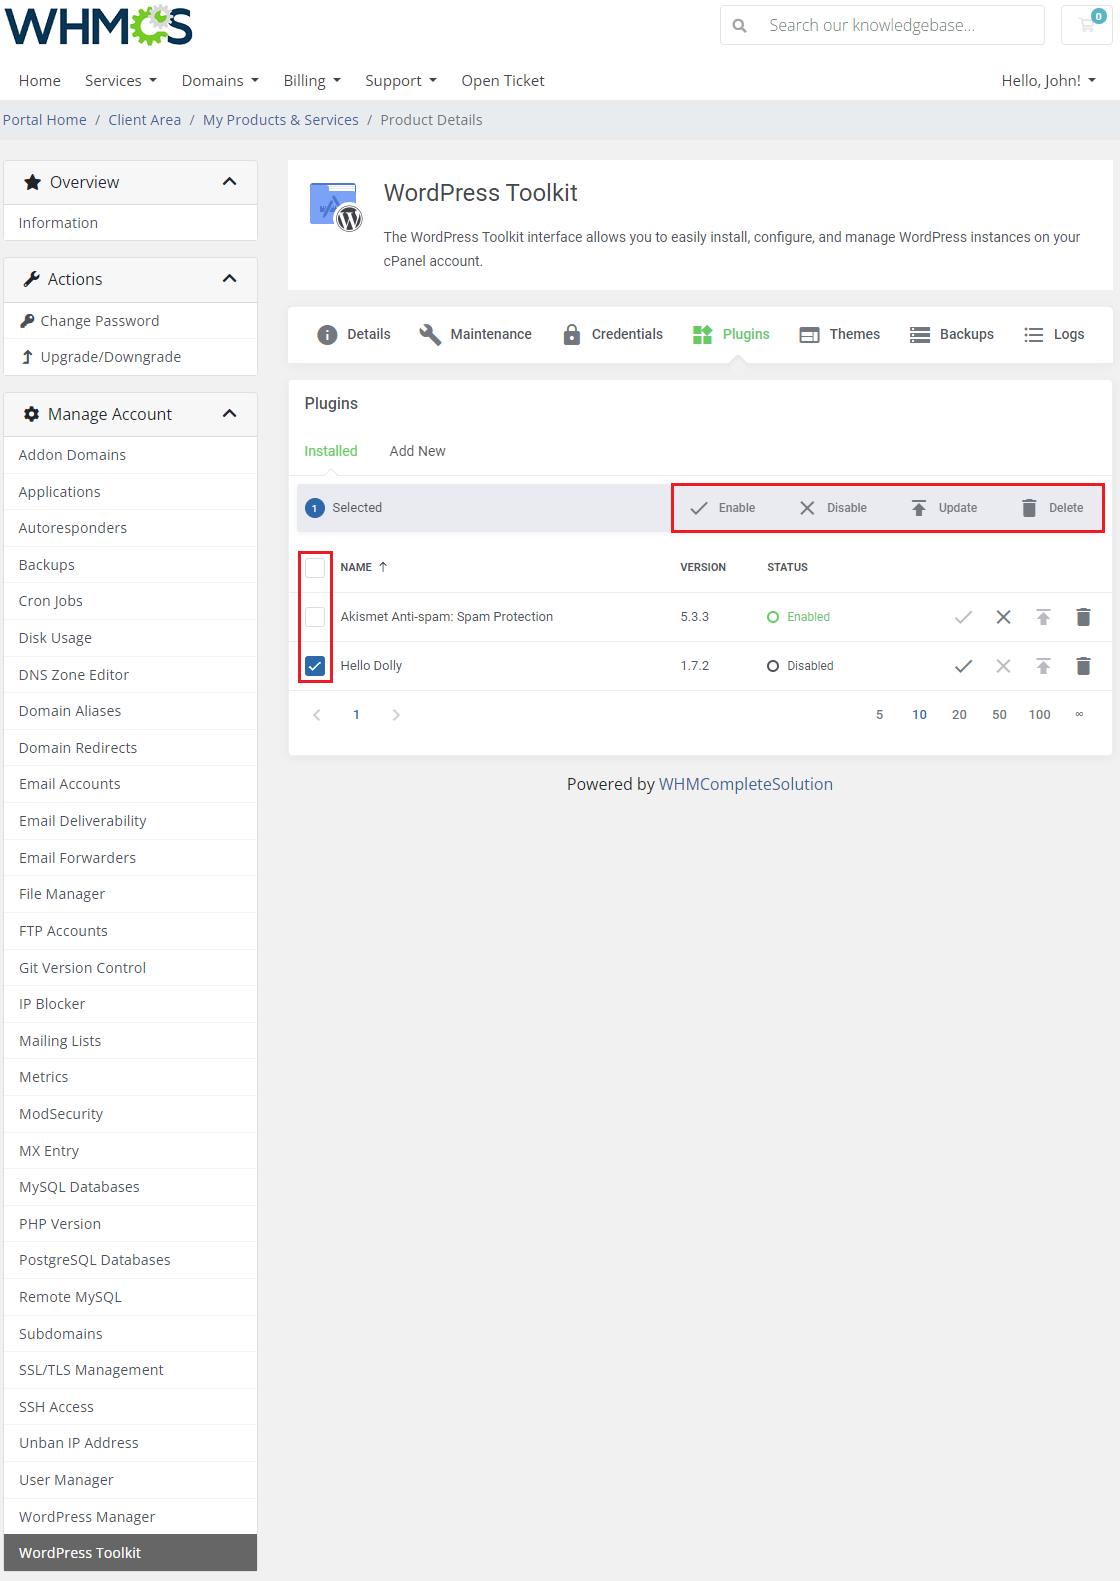Collapse the Overview panel
1120x1581 pixels.
(229, 182)
